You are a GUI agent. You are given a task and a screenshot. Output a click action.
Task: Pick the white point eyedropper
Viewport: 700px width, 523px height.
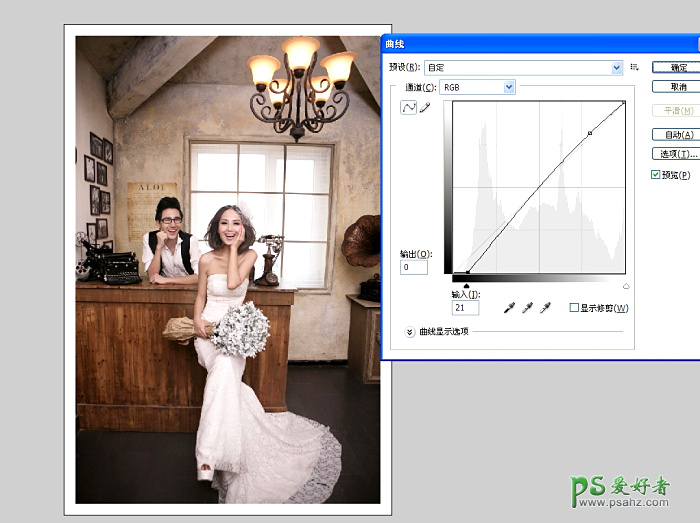[545, 308]
